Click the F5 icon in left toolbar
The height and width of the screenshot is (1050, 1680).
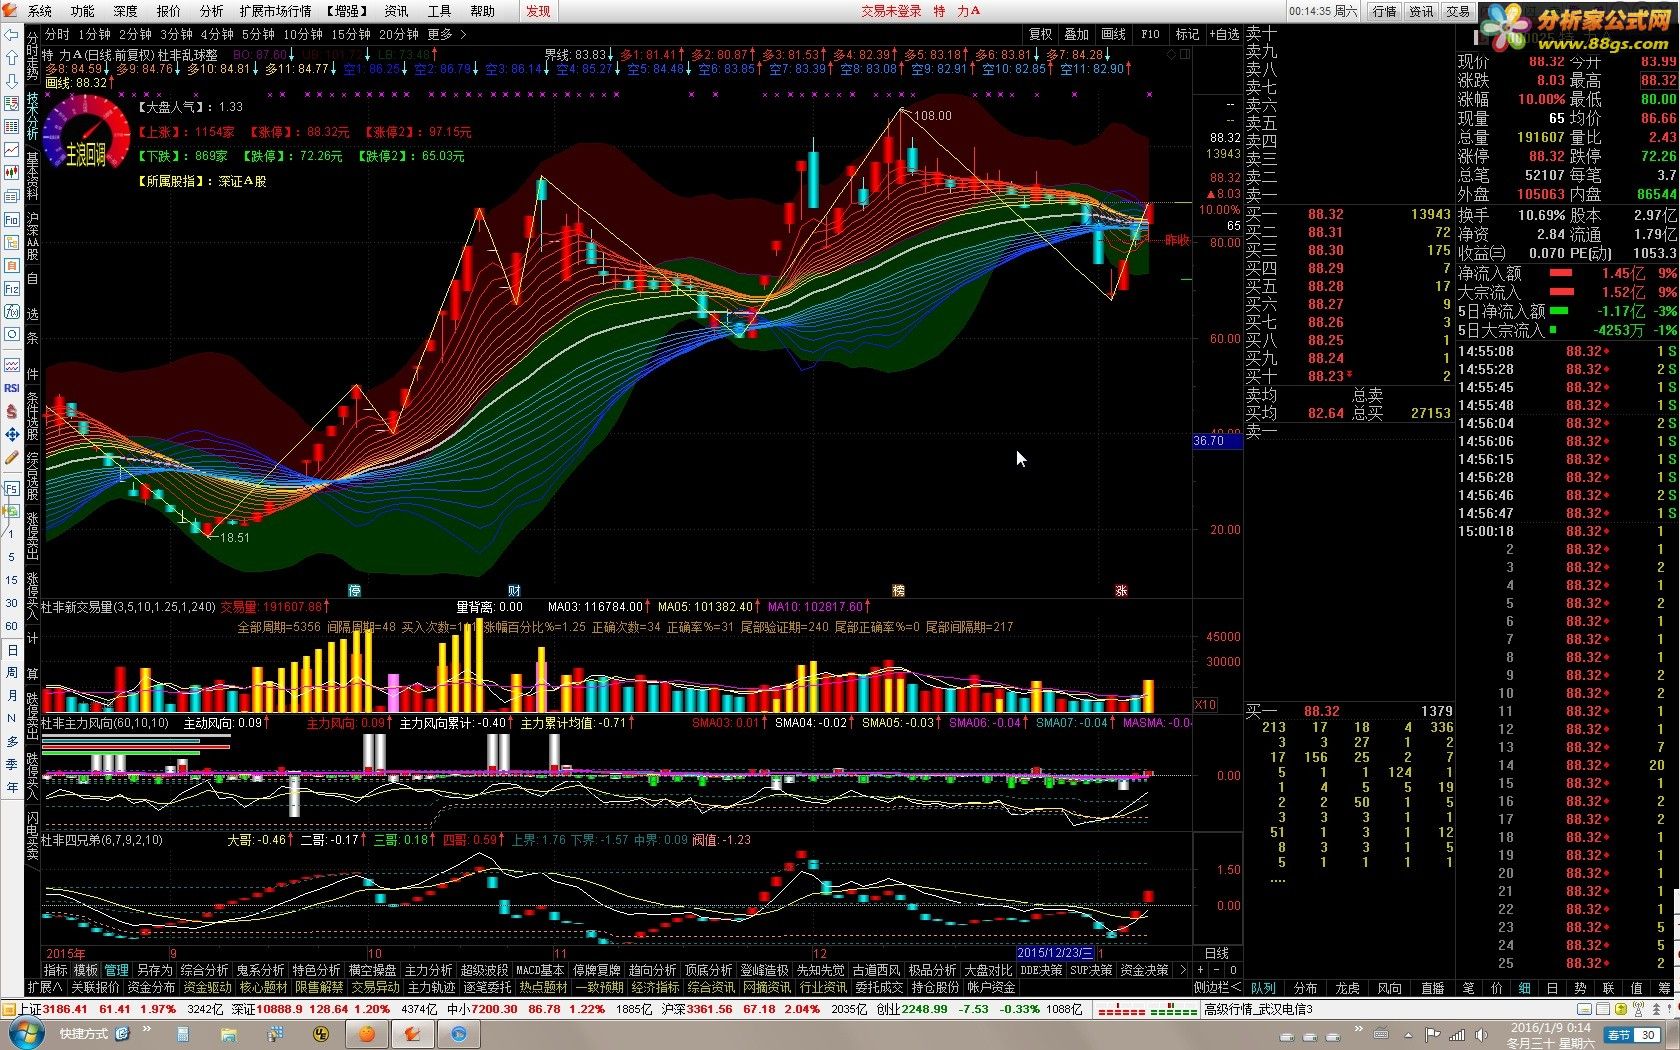(x=11, y=488)
